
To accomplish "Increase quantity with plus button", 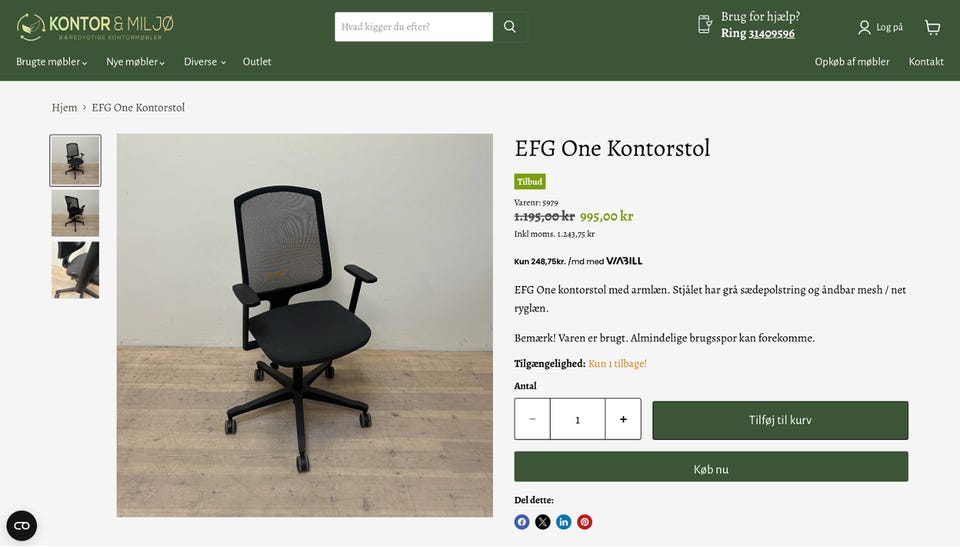I will (623, 419).
